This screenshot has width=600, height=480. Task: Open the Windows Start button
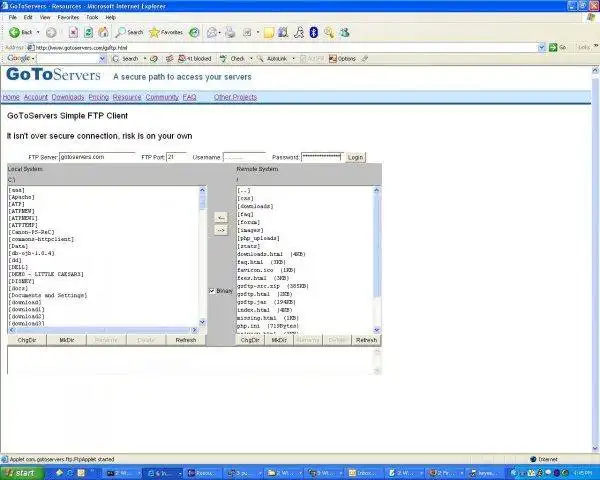tap(20, 473)
